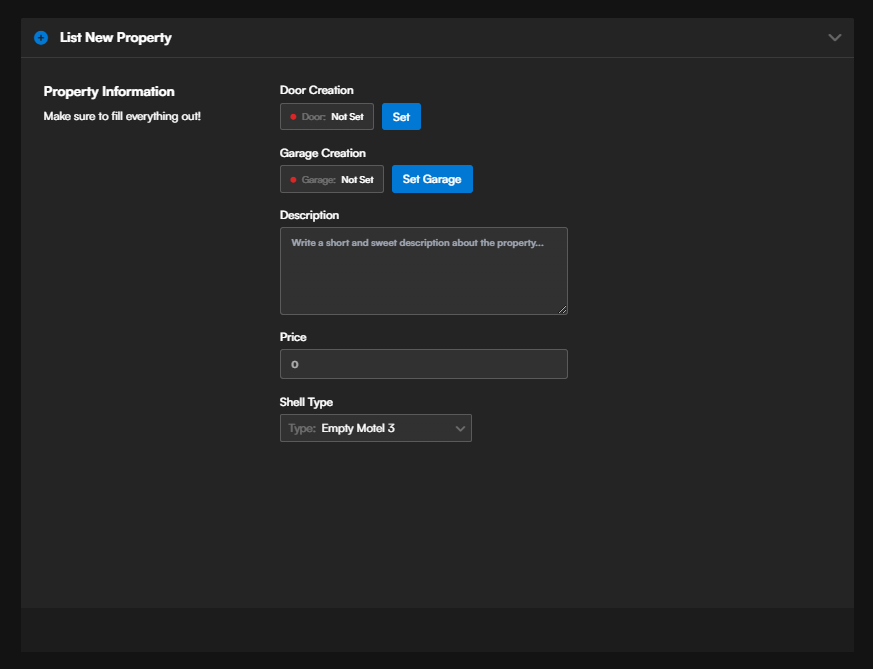
Task: Click the 'Make sure to fill everything out' note
Action: click(122, 116)
